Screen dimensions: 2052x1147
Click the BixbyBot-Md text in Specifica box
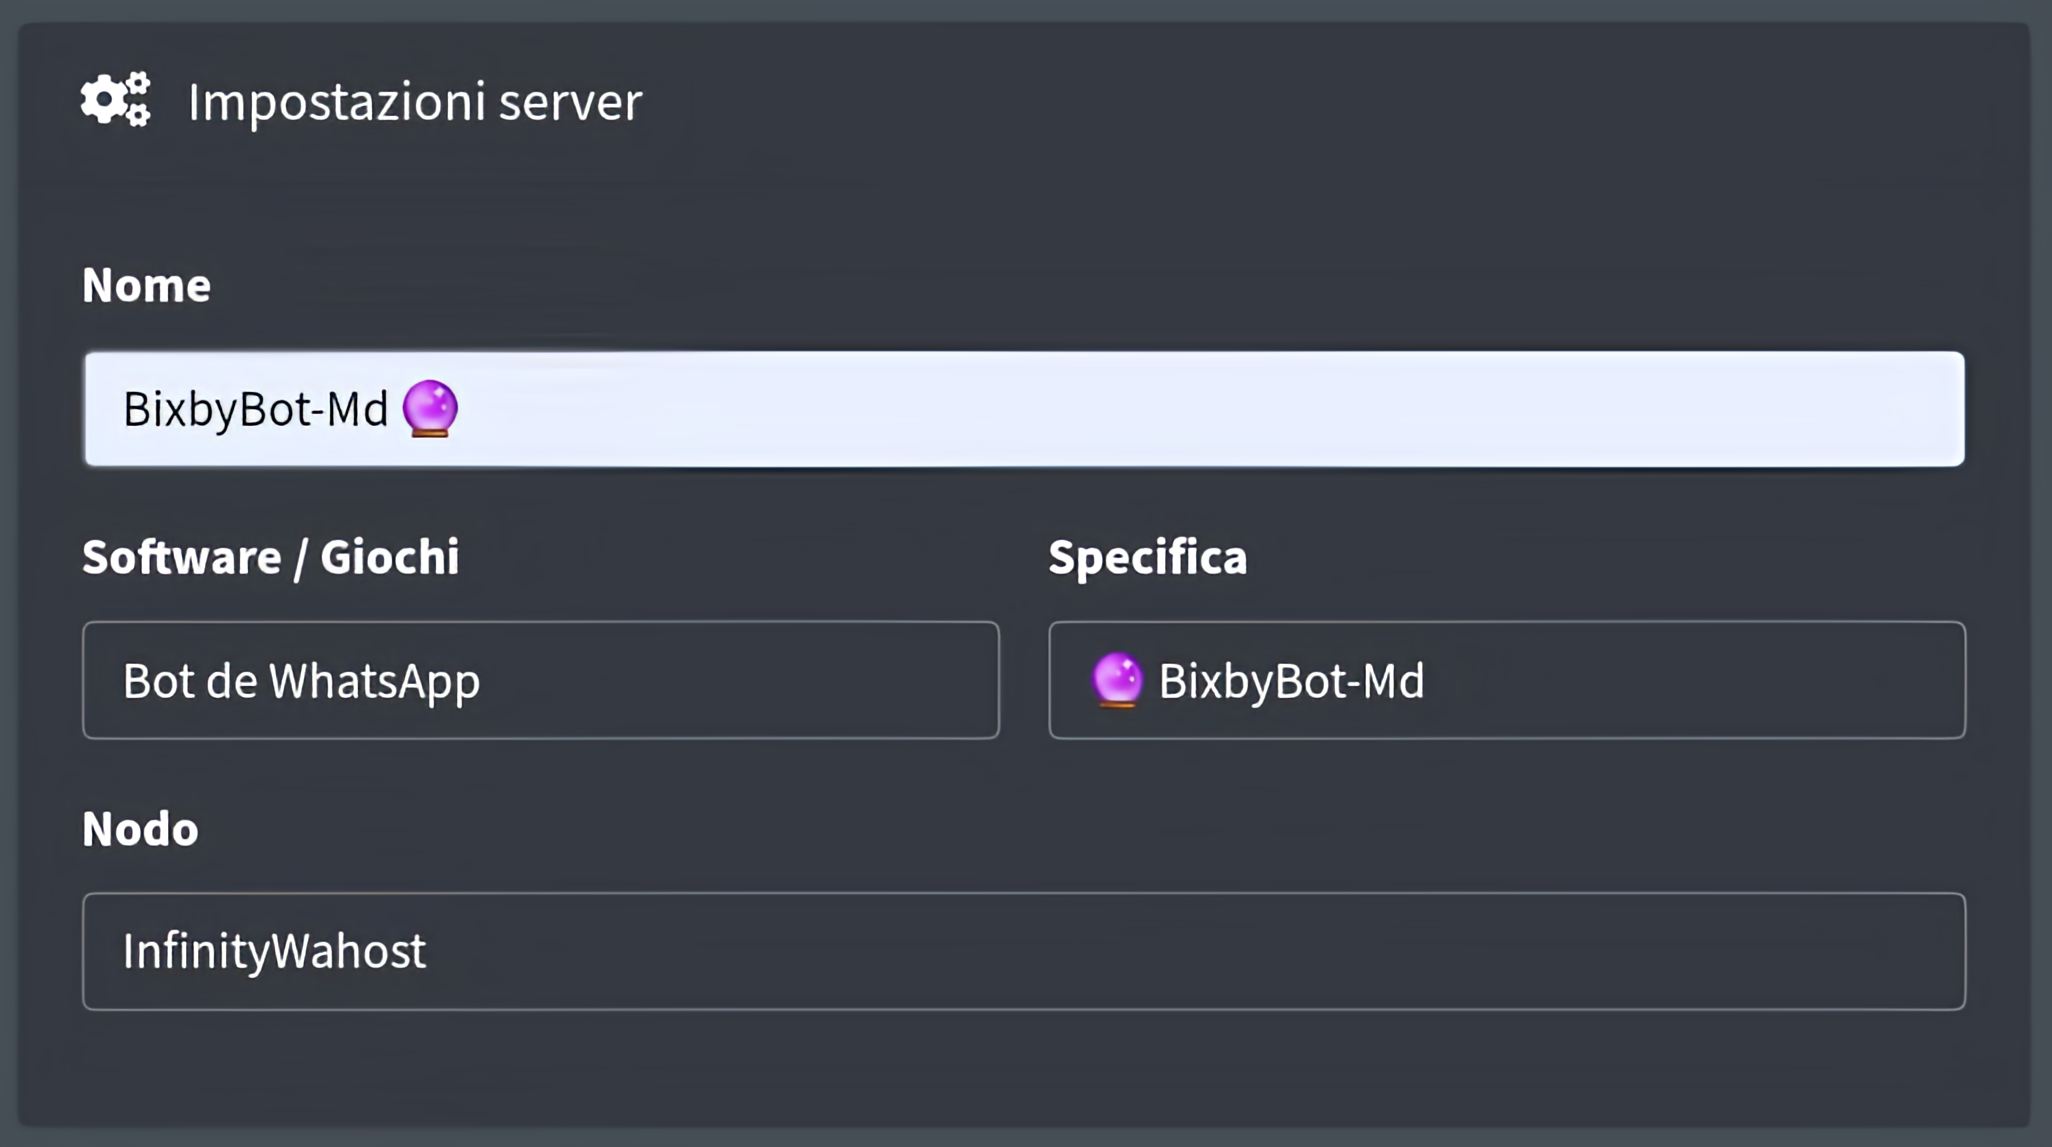click(x=1291, y=681)
